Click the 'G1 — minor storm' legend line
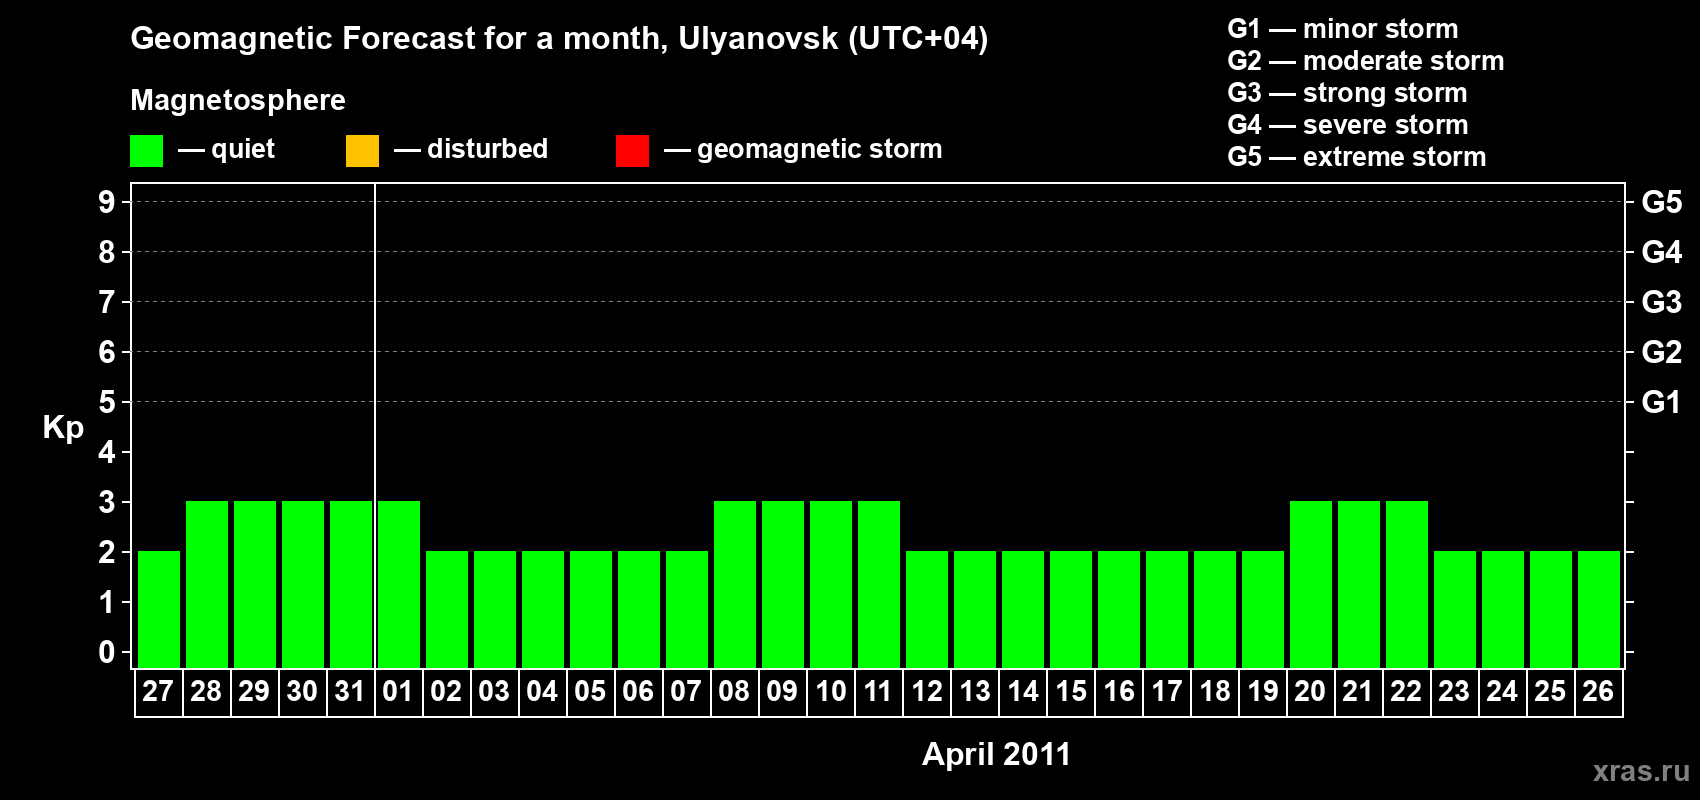The height and width of the screenshot is (800, 1700). click(1342, 29)
